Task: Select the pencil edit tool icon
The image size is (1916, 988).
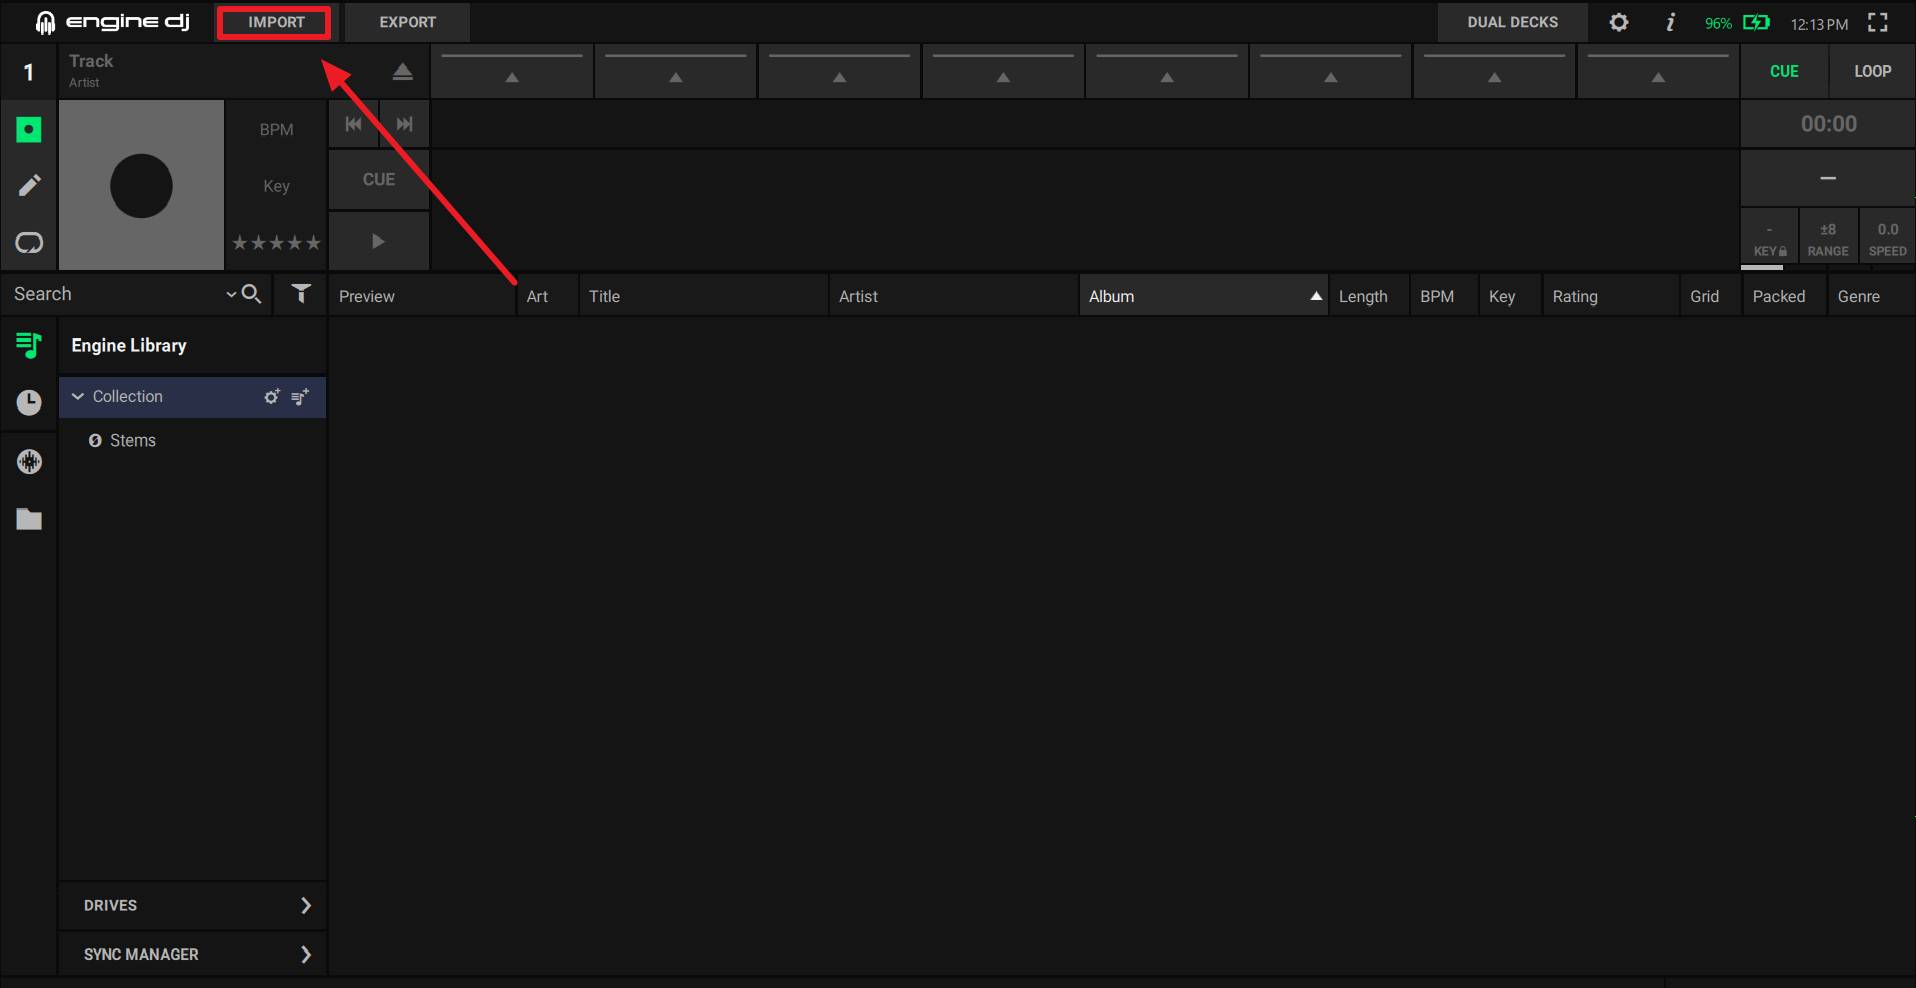Action: point(29,185)
